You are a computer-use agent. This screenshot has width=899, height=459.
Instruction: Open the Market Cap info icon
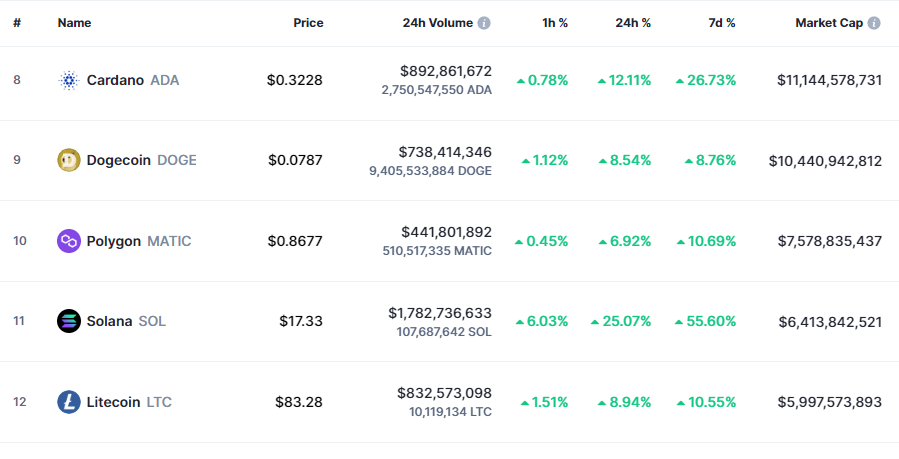pos(874,23)
